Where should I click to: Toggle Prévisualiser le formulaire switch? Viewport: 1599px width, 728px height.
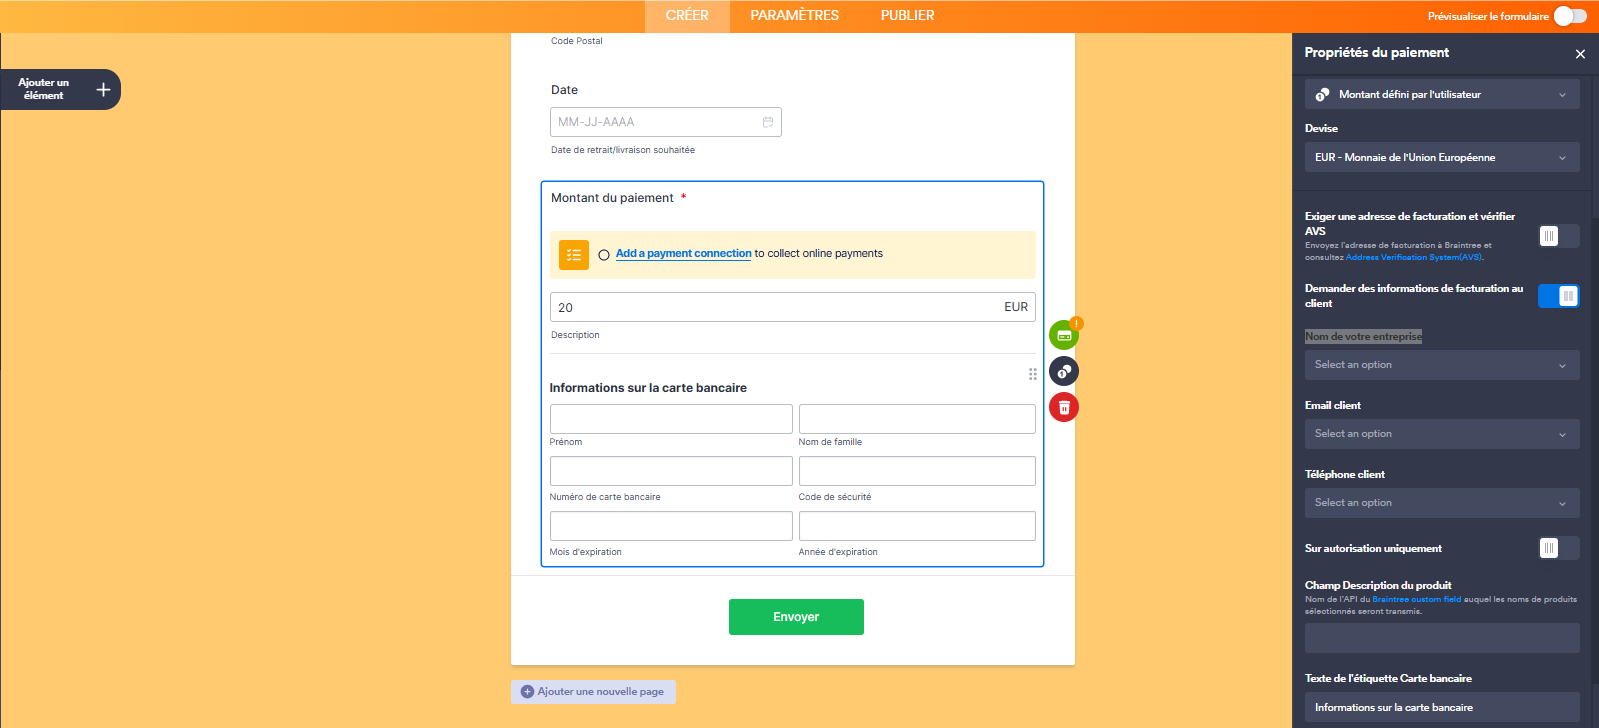click(x=1570, y=16)
